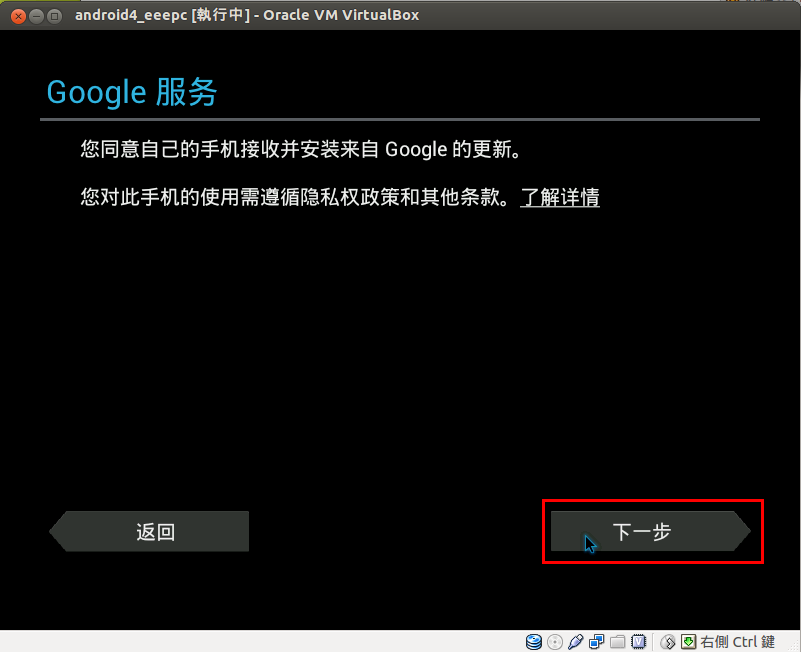801x652 pixels.
Task: Click the mouse integration status icon
Action: point(668,642)
